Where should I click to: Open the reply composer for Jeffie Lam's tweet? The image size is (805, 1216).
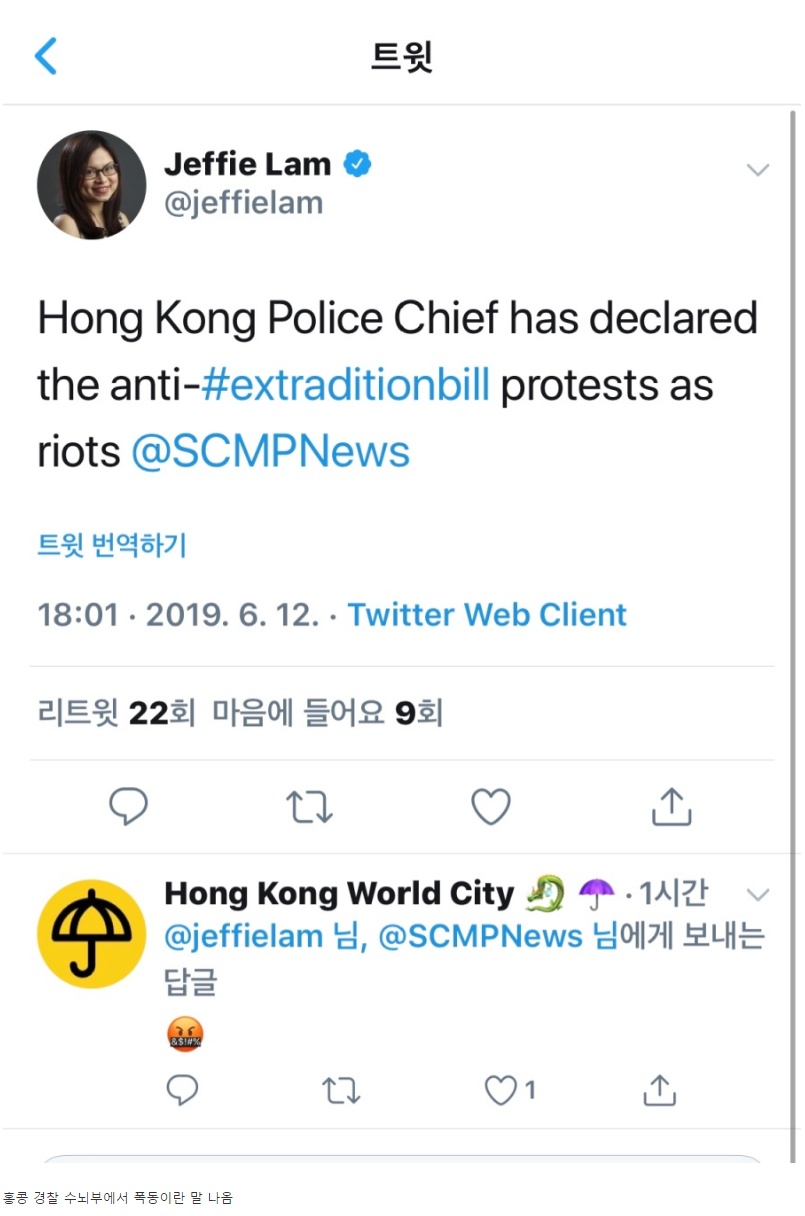pos(128,806)
